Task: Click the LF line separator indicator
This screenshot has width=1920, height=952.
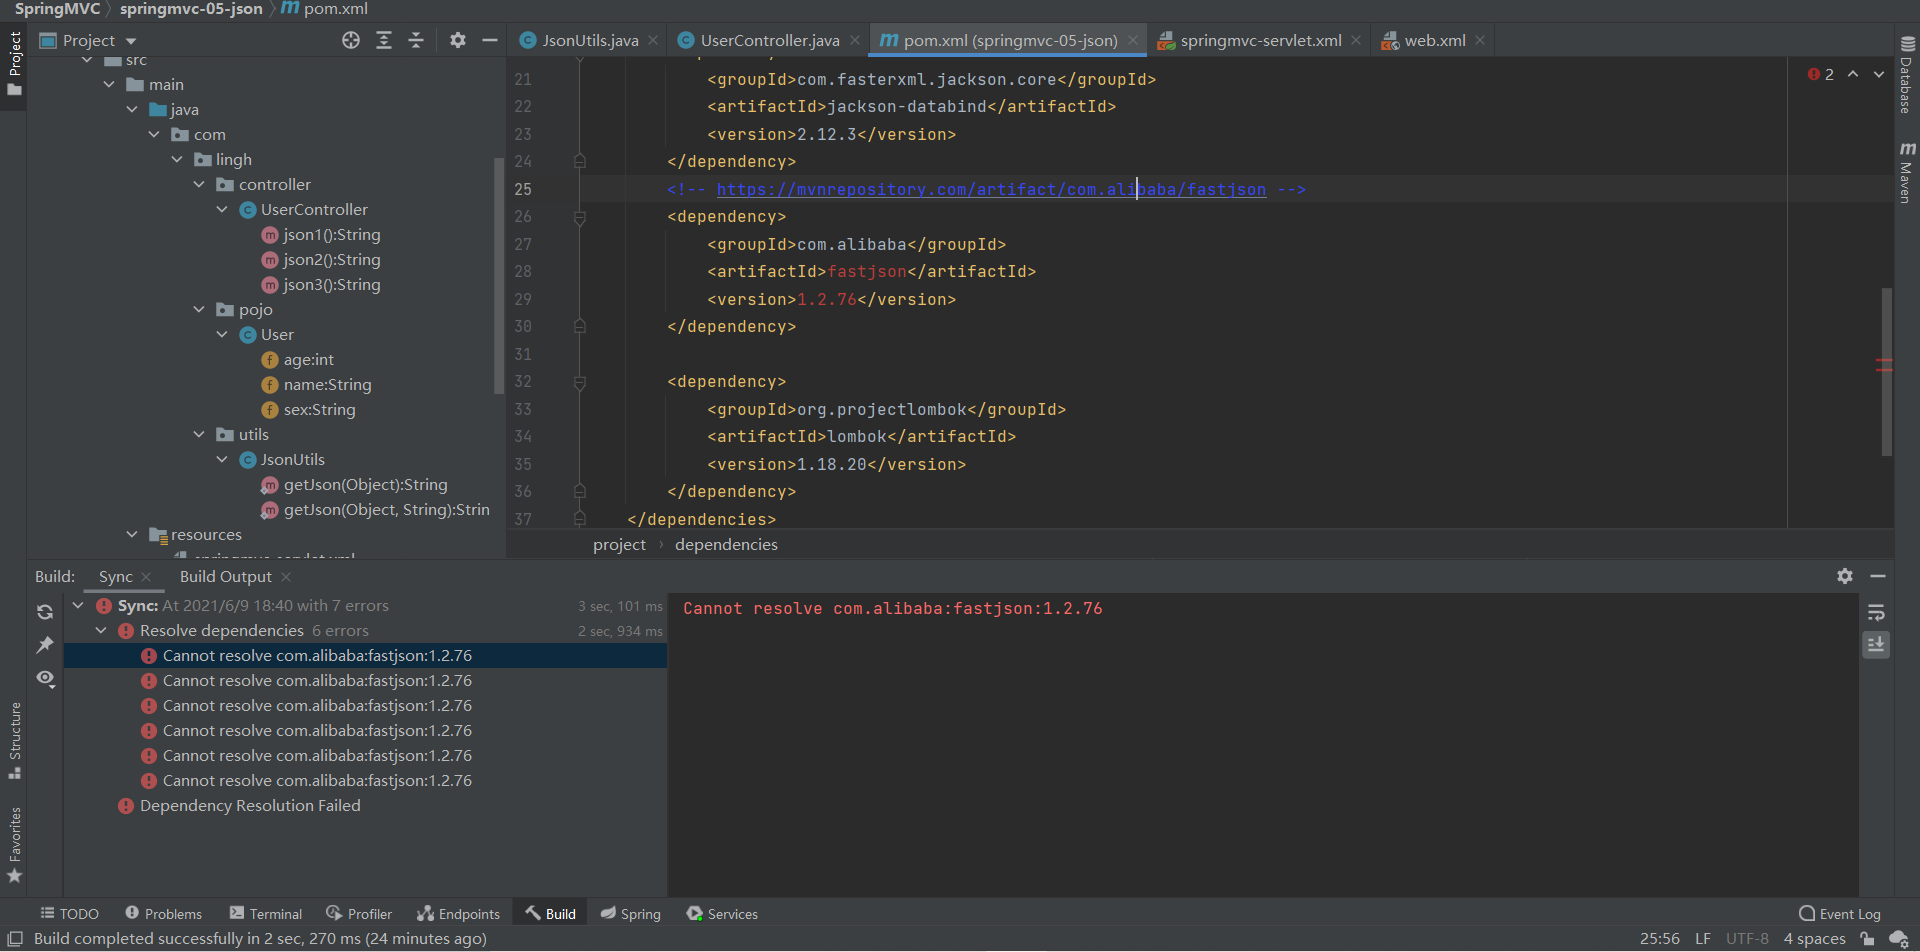Action: (1702, 938)
